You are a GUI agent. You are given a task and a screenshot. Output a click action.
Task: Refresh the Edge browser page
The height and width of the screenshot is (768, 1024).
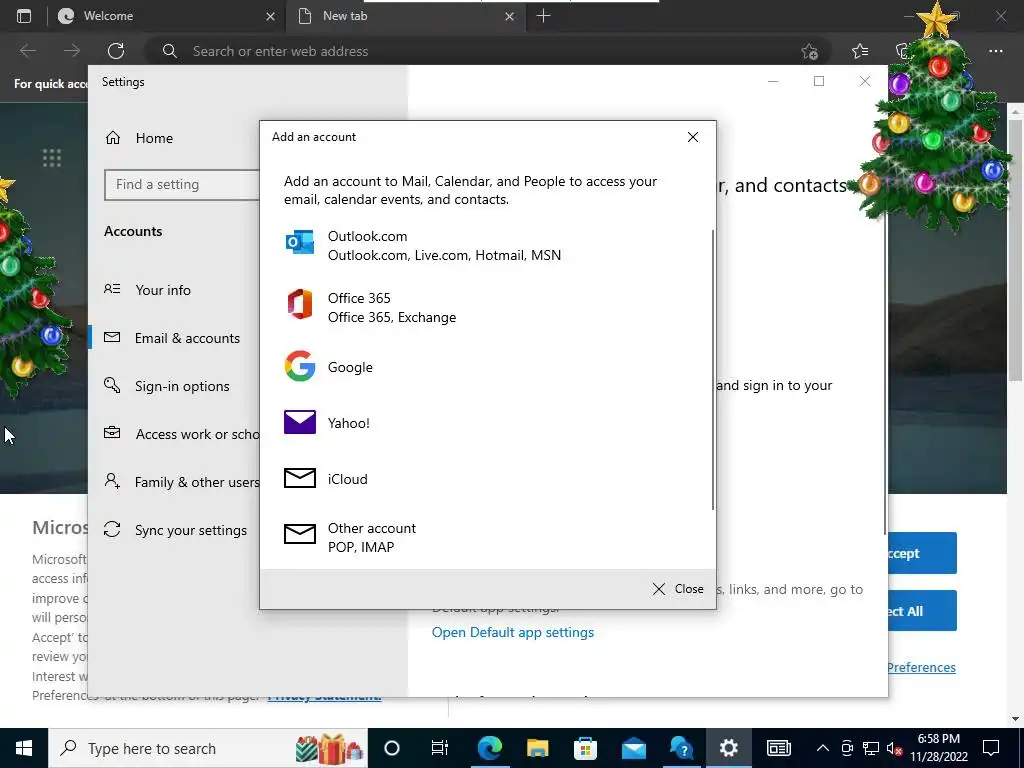tap(116, 51)
